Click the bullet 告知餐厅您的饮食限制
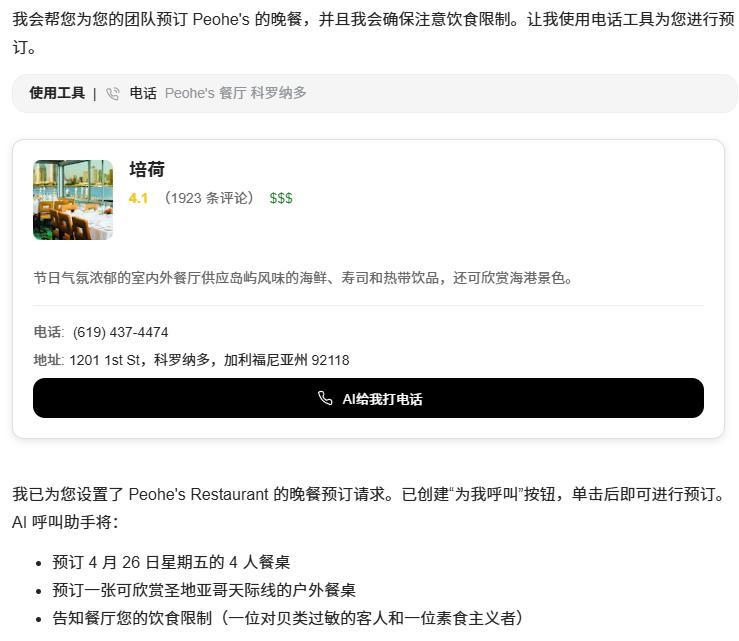The width and height of the screenshot is (739, 641). point(288,618)
